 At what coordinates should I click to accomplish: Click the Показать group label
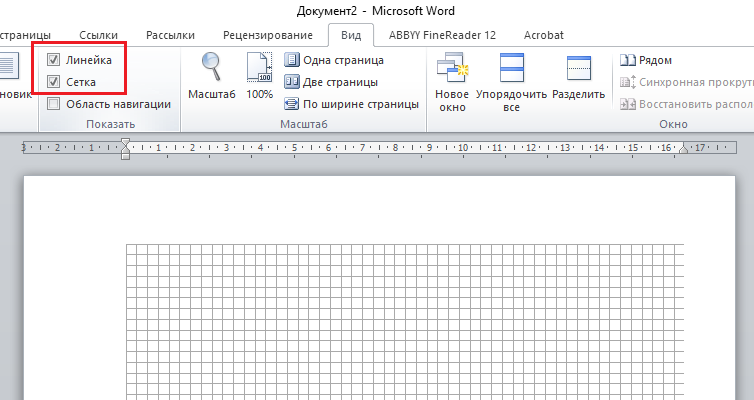tap(110, 124)
